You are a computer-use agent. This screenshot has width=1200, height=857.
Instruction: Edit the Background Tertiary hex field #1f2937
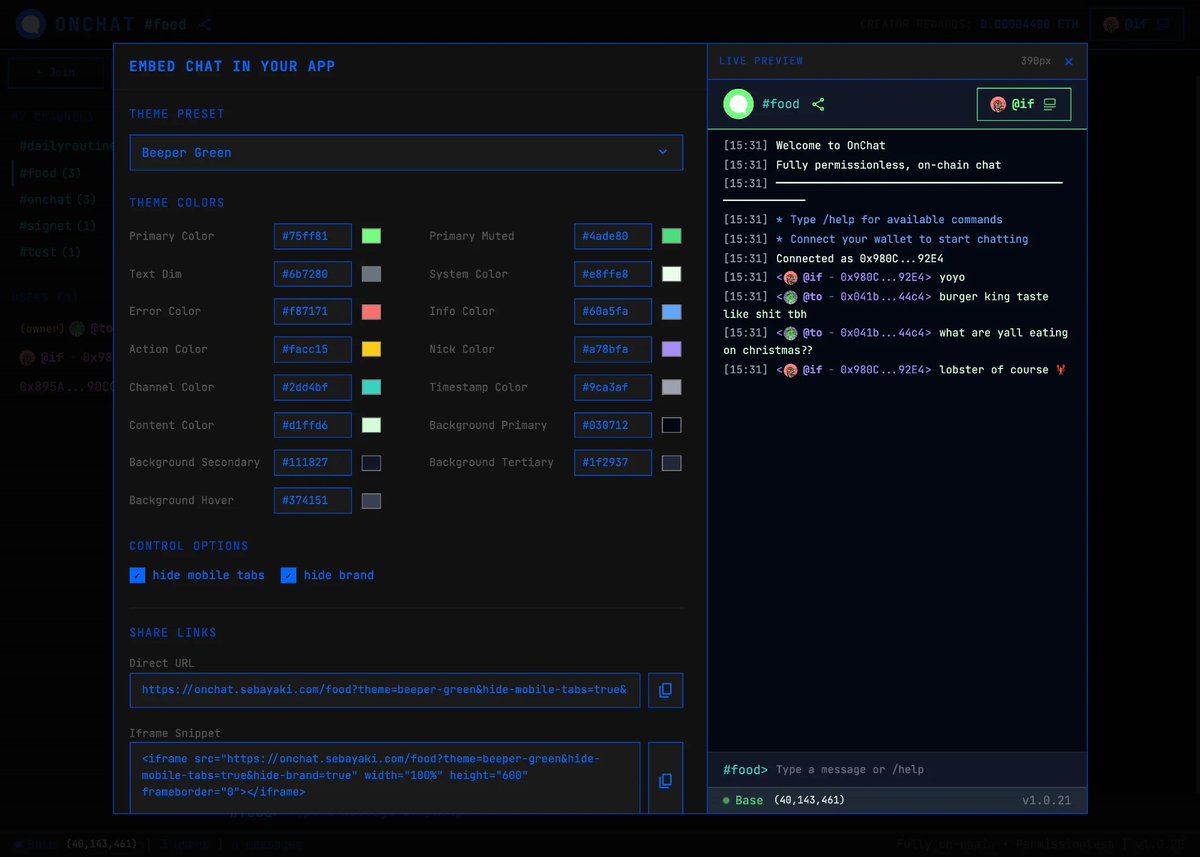coord(613,463)
